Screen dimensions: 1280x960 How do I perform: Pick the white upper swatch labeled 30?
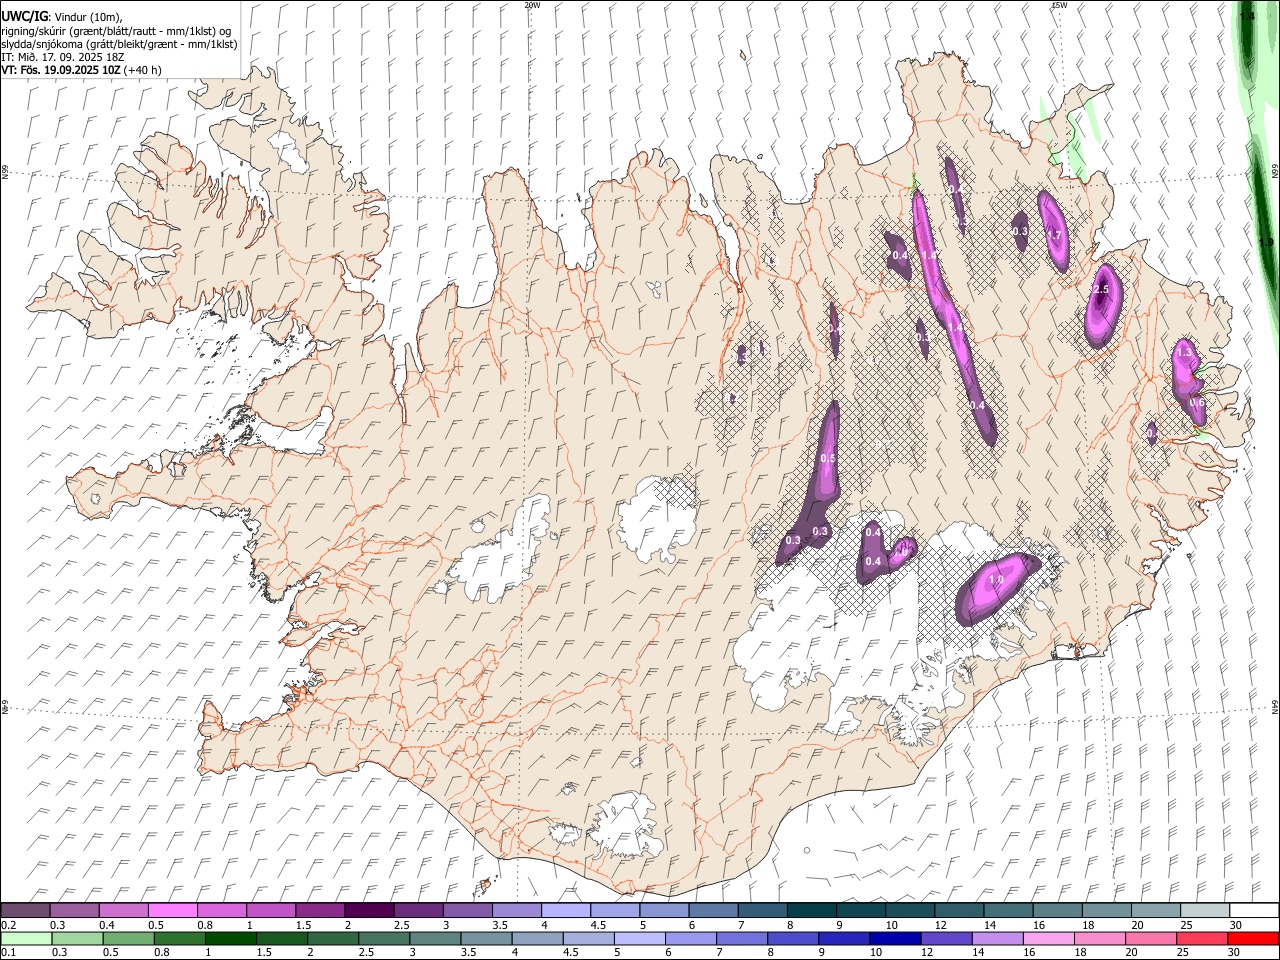pyautogui.click(x=1254, y=910)
